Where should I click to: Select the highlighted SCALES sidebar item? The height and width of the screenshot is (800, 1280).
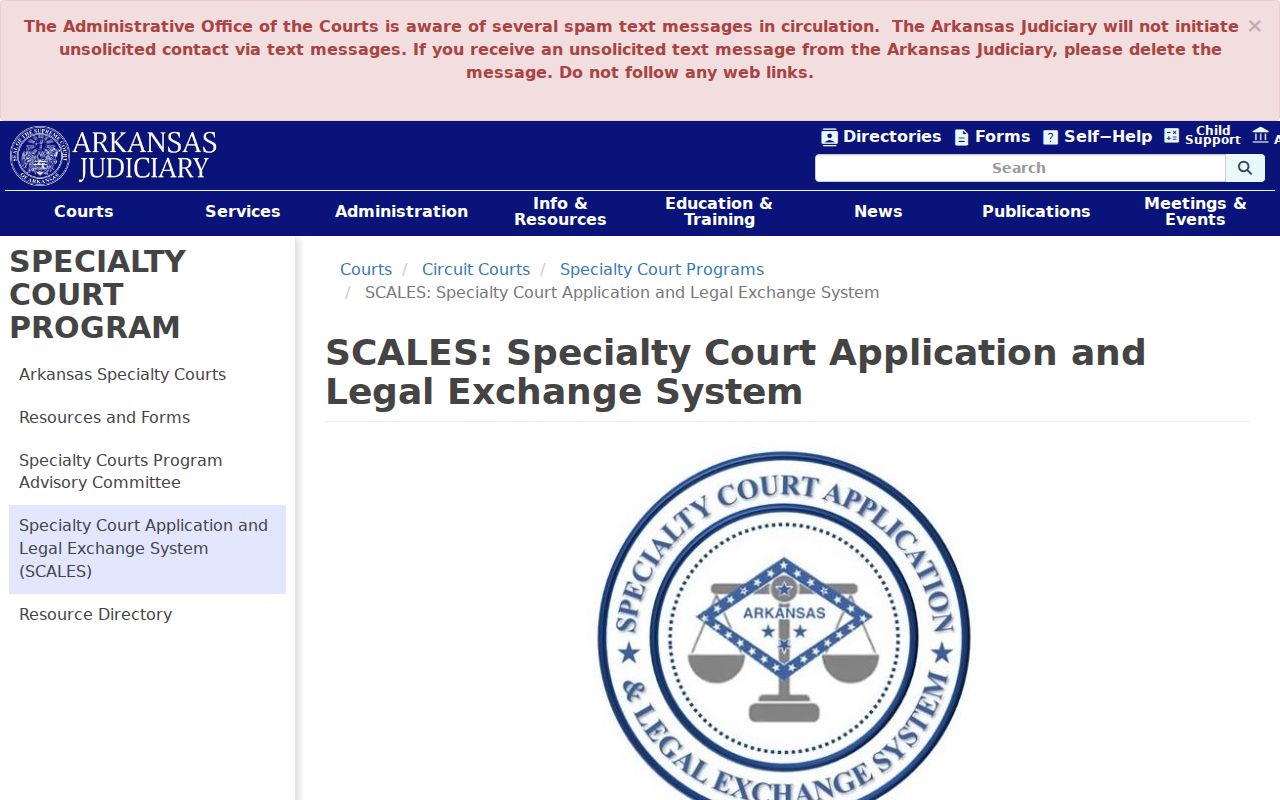147,549
